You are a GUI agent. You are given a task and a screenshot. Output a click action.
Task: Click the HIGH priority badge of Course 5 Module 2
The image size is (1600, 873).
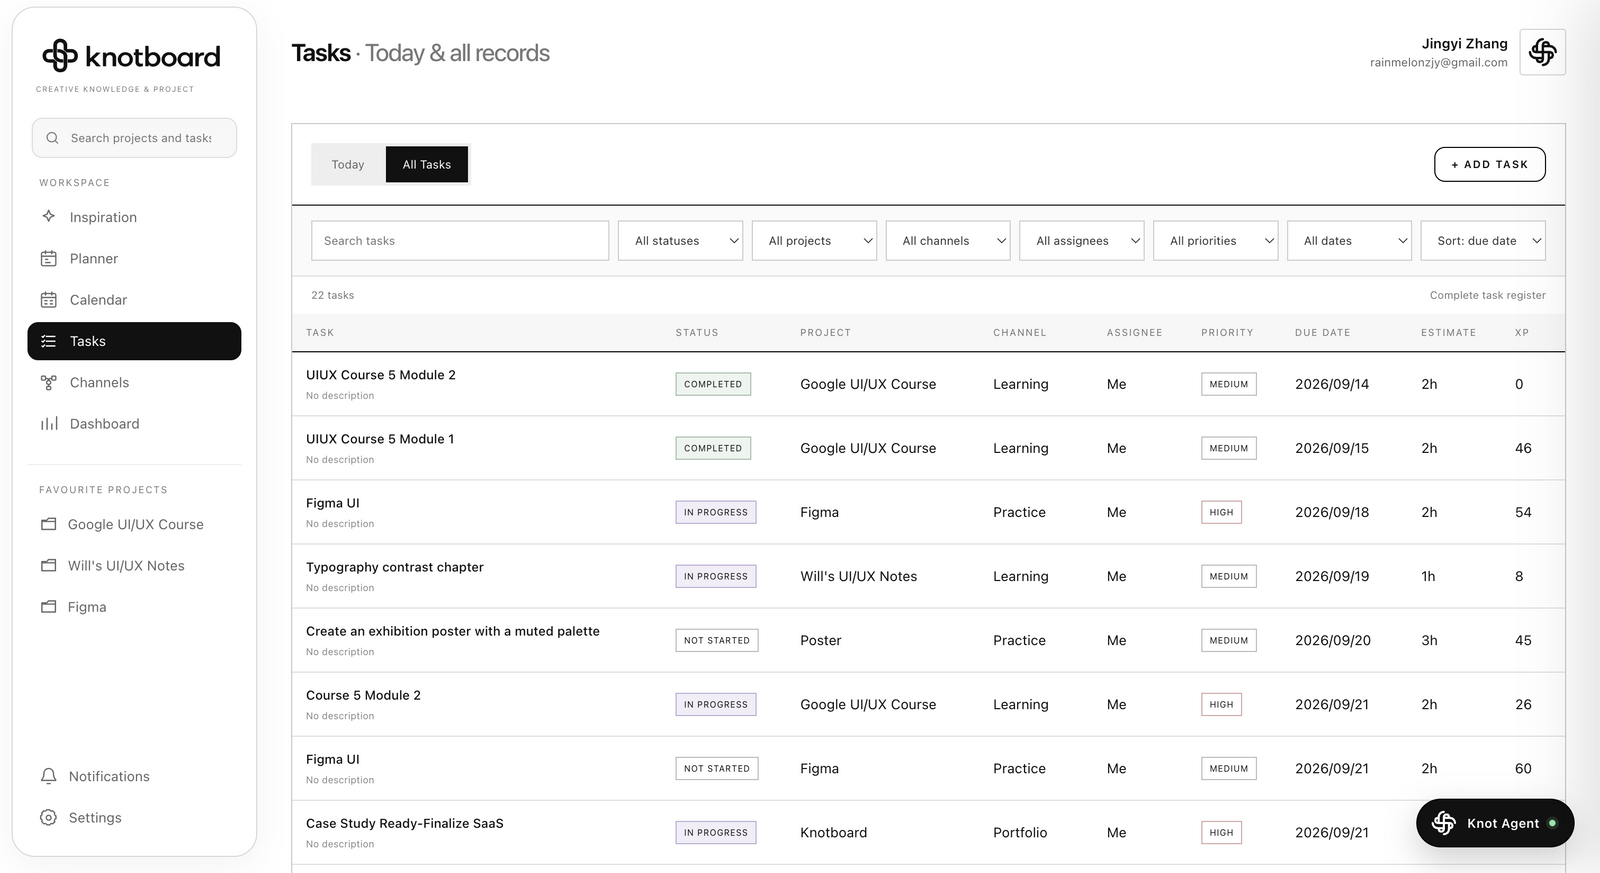click(x=1221, y=704)
